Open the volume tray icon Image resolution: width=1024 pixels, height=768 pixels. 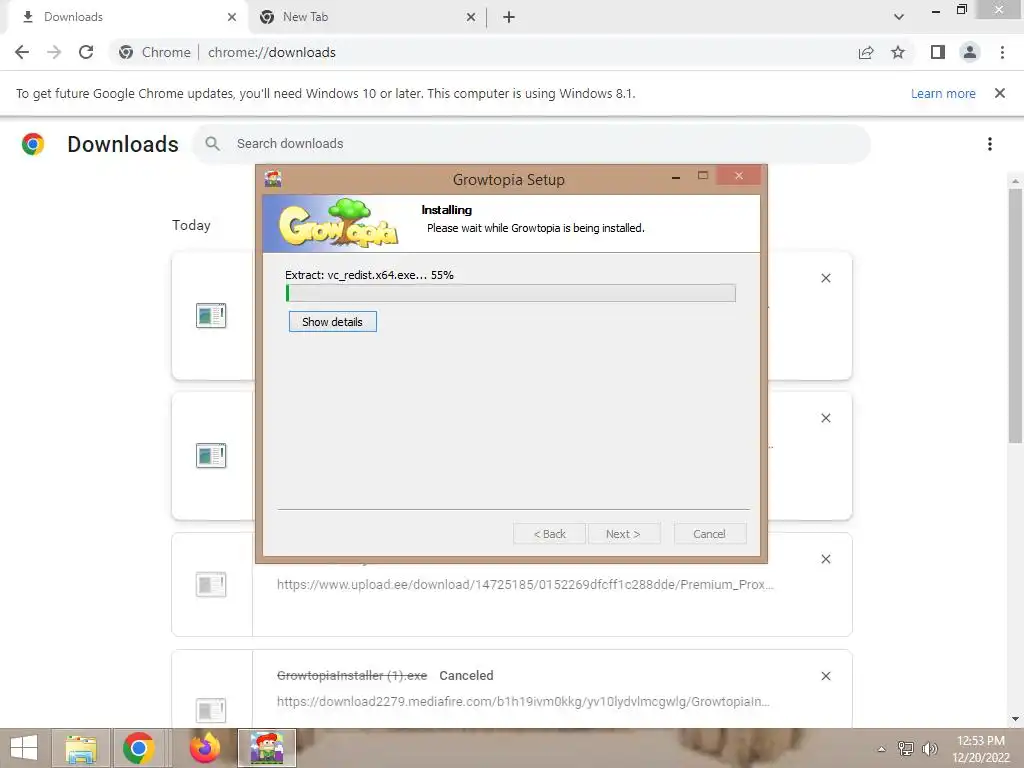(x=929, y=748)
